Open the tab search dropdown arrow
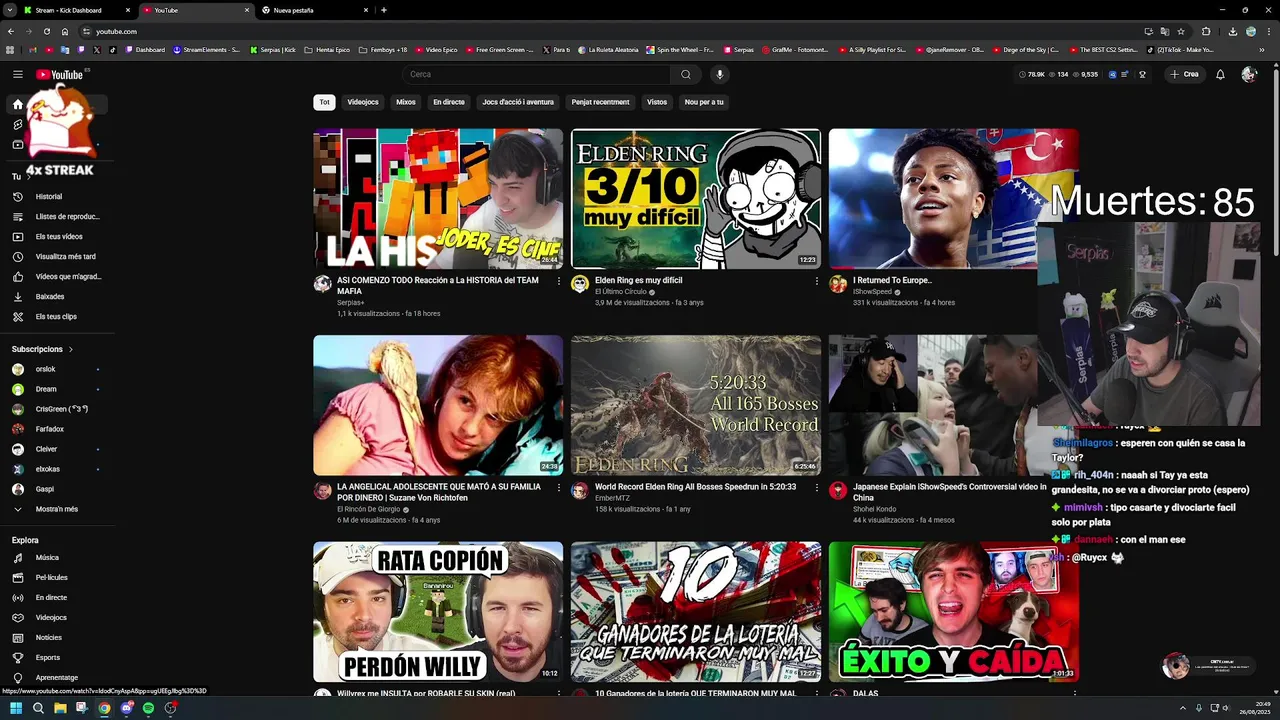This screenshot has height=720, width=1280. (10, 10)
